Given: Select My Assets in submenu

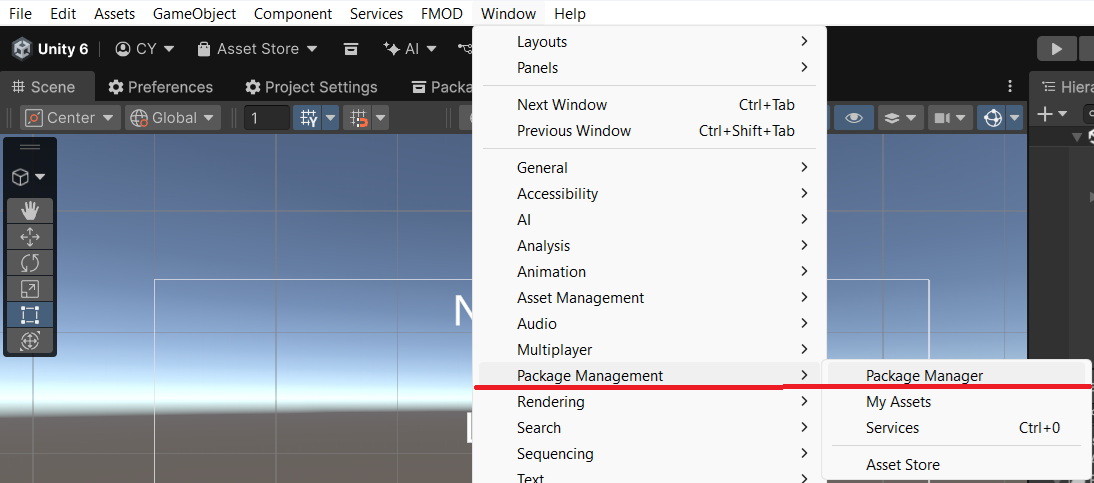Looking at the screenshot, I should 958,402.
